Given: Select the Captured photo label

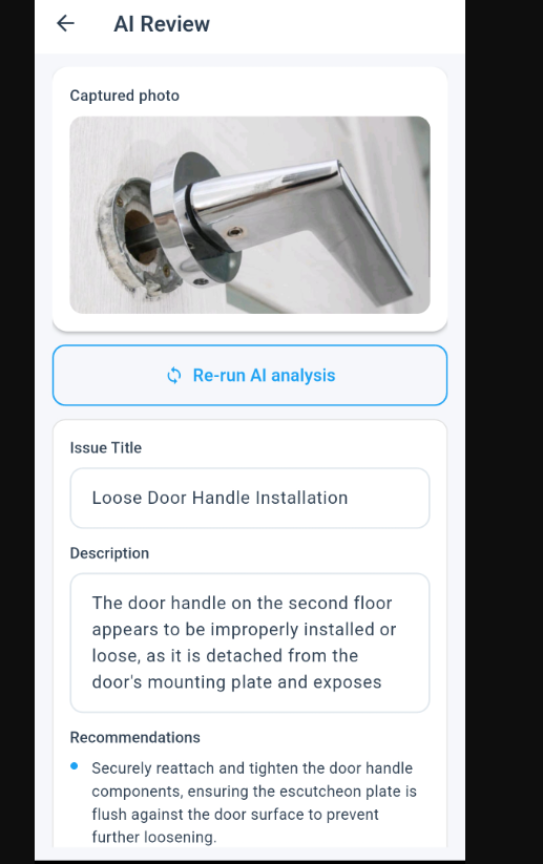Looking at the screenshot, I should 125,96.
